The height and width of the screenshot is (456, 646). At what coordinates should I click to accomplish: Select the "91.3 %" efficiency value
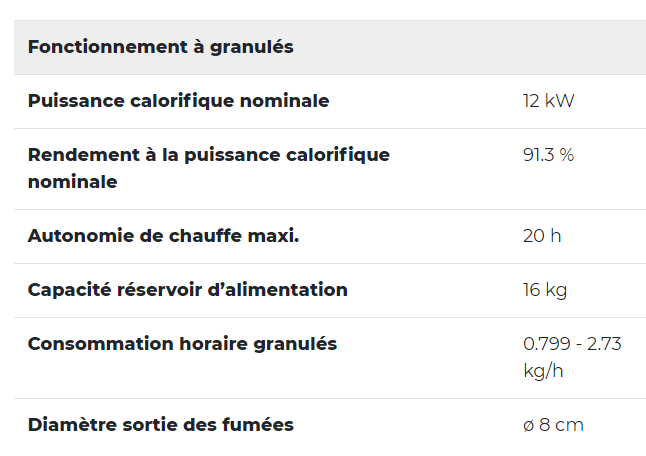click(548, 155)
